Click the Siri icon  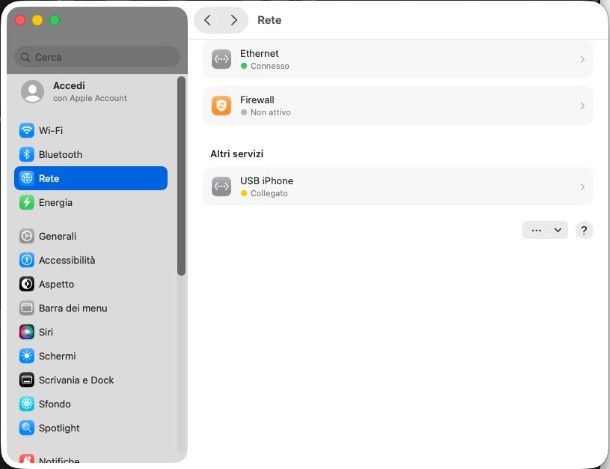coord(26,332)
